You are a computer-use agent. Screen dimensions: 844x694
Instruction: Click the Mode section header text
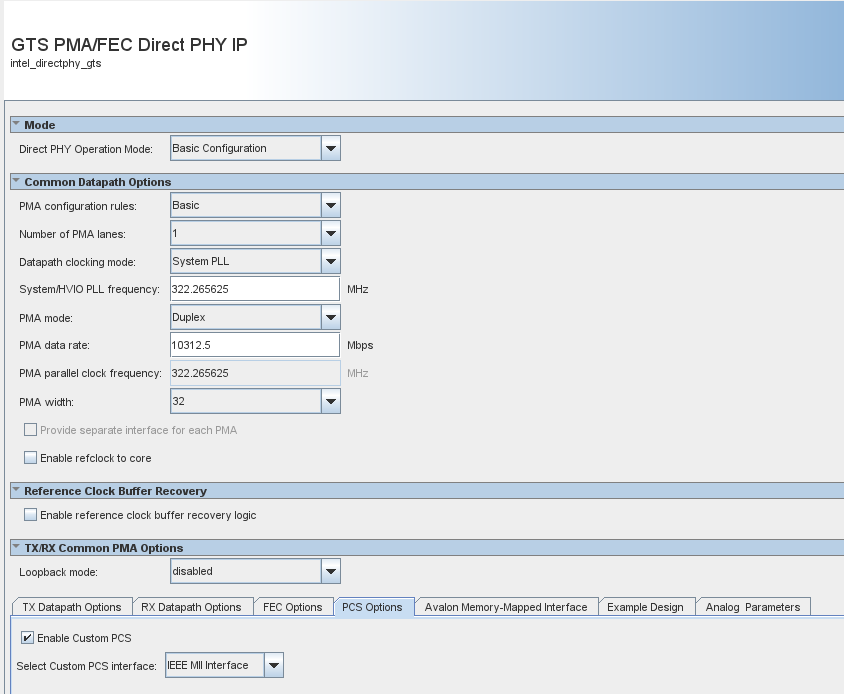click(x=39, y=125)
